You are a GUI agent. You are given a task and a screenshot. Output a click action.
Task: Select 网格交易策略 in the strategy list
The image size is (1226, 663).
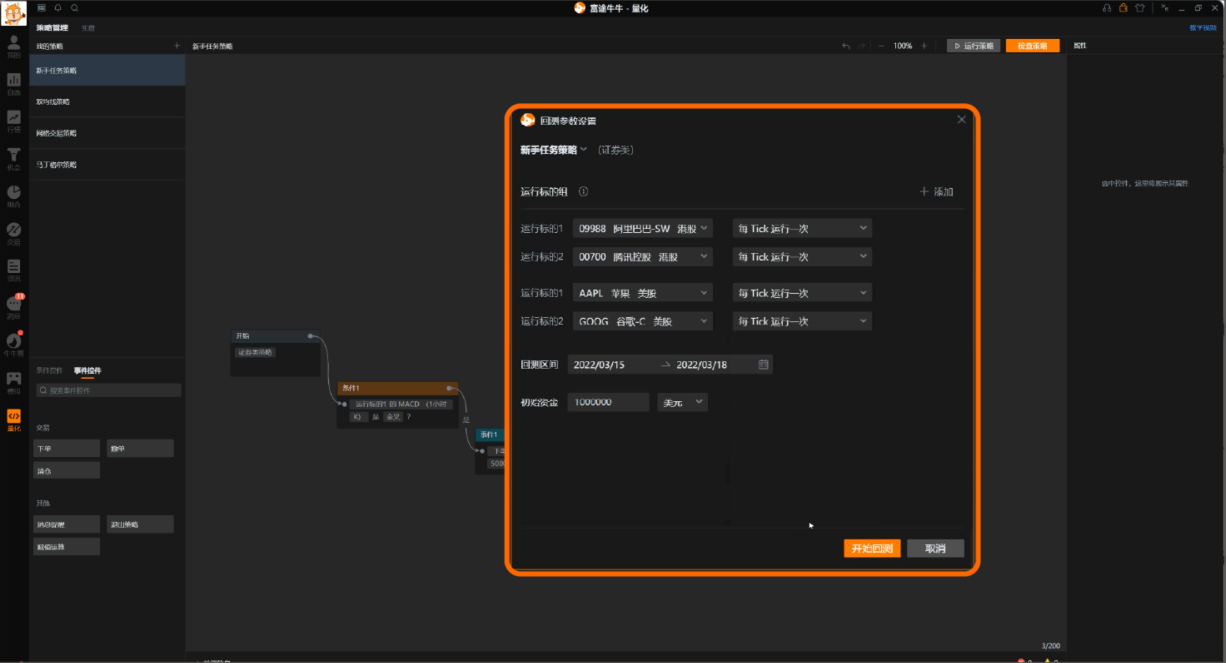[x=107, y=133]
